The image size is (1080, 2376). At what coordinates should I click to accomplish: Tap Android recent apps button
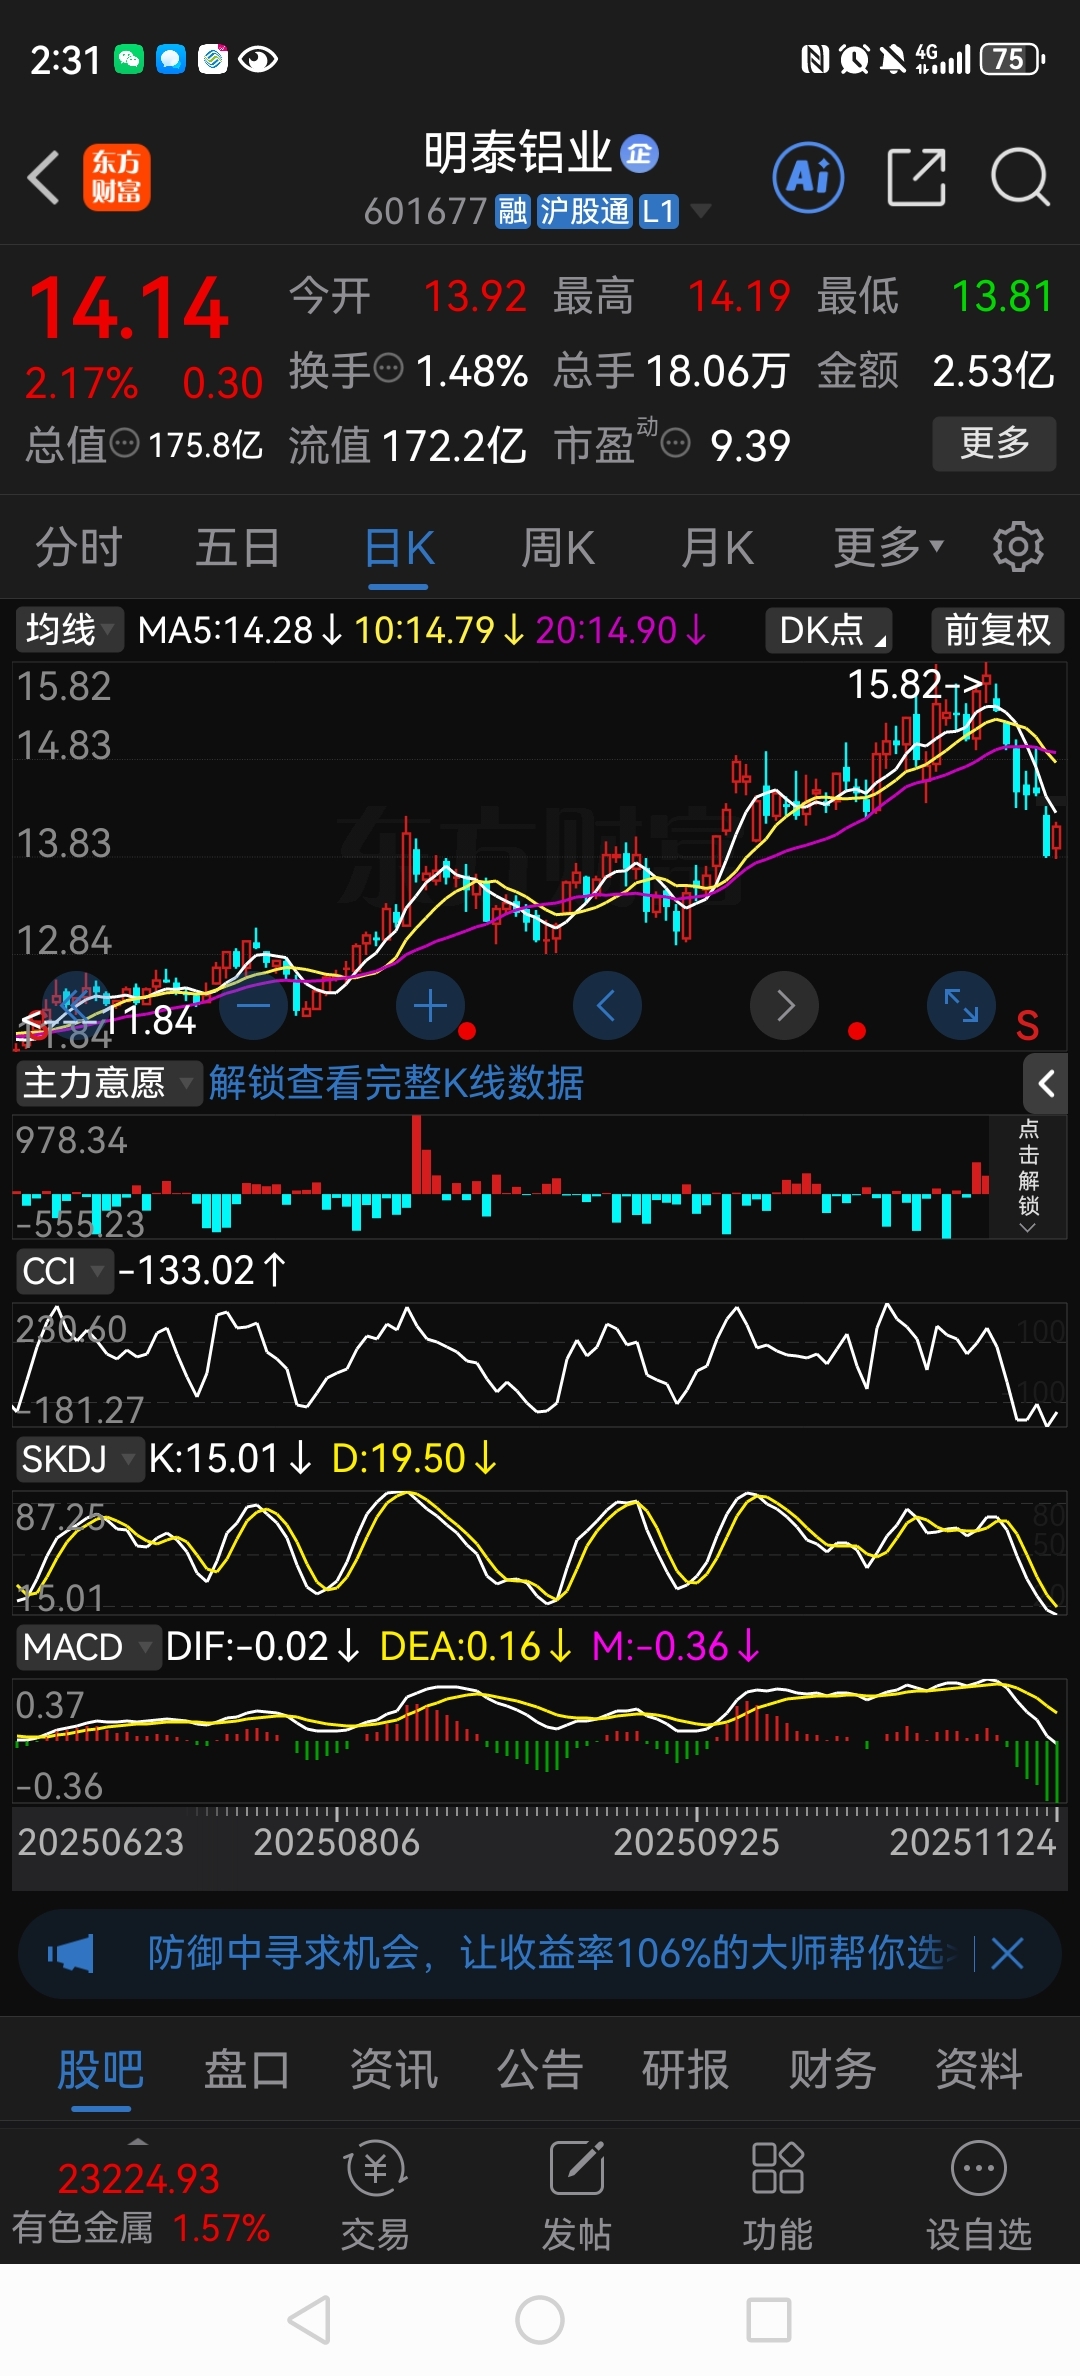[769, 2320]
